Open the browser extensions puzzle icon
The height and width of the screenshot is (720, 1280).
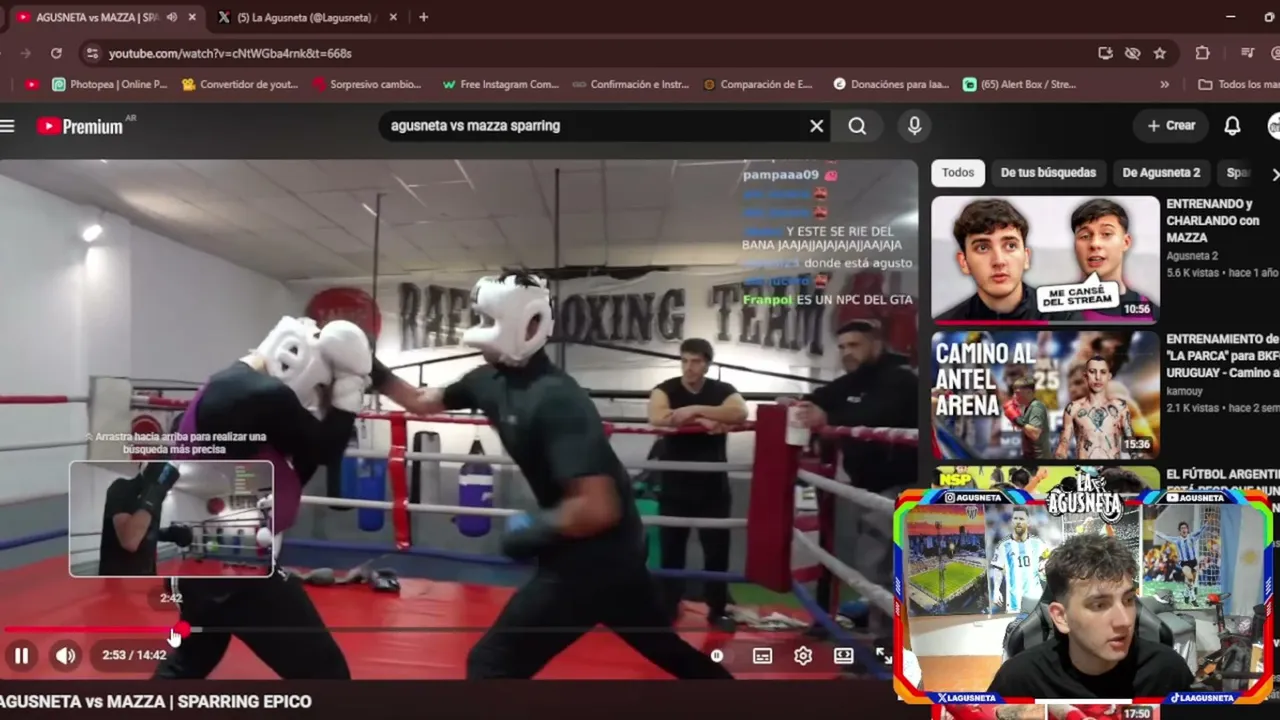1202,53
